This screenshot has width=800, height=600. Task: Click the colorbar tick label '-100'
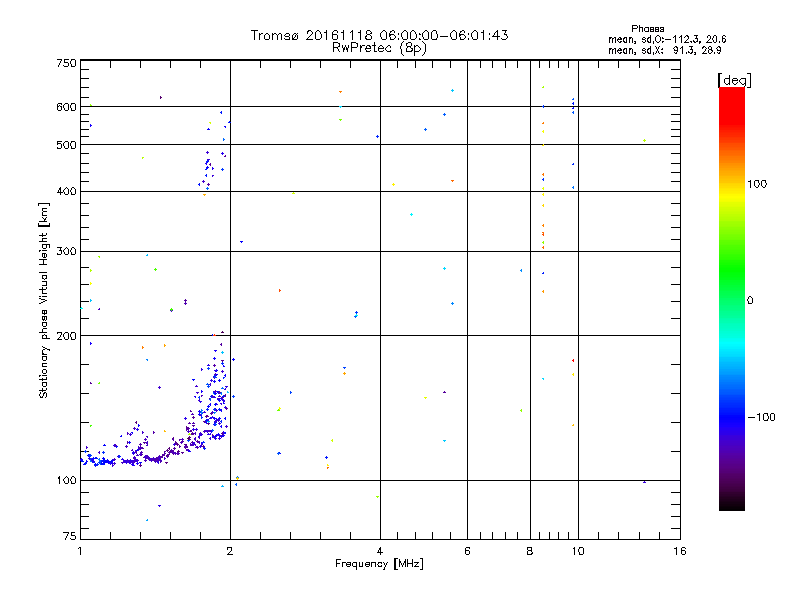click(x=761, y=417)
